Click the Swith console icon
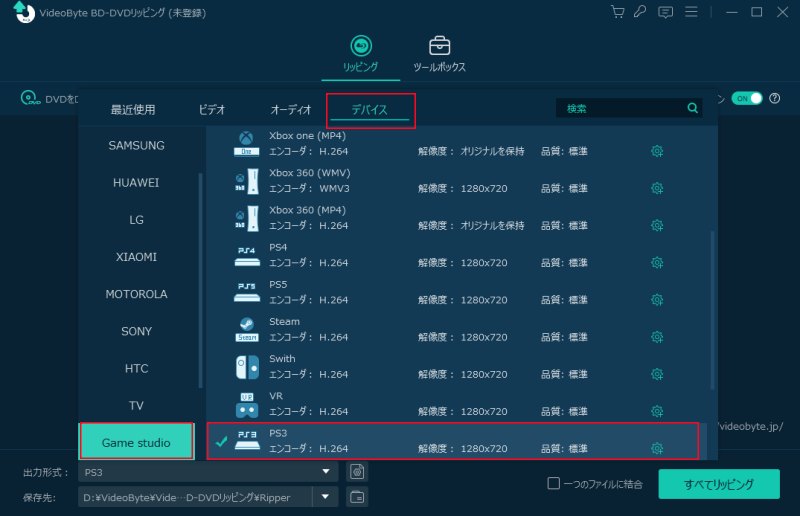 (x=247, y=367)
